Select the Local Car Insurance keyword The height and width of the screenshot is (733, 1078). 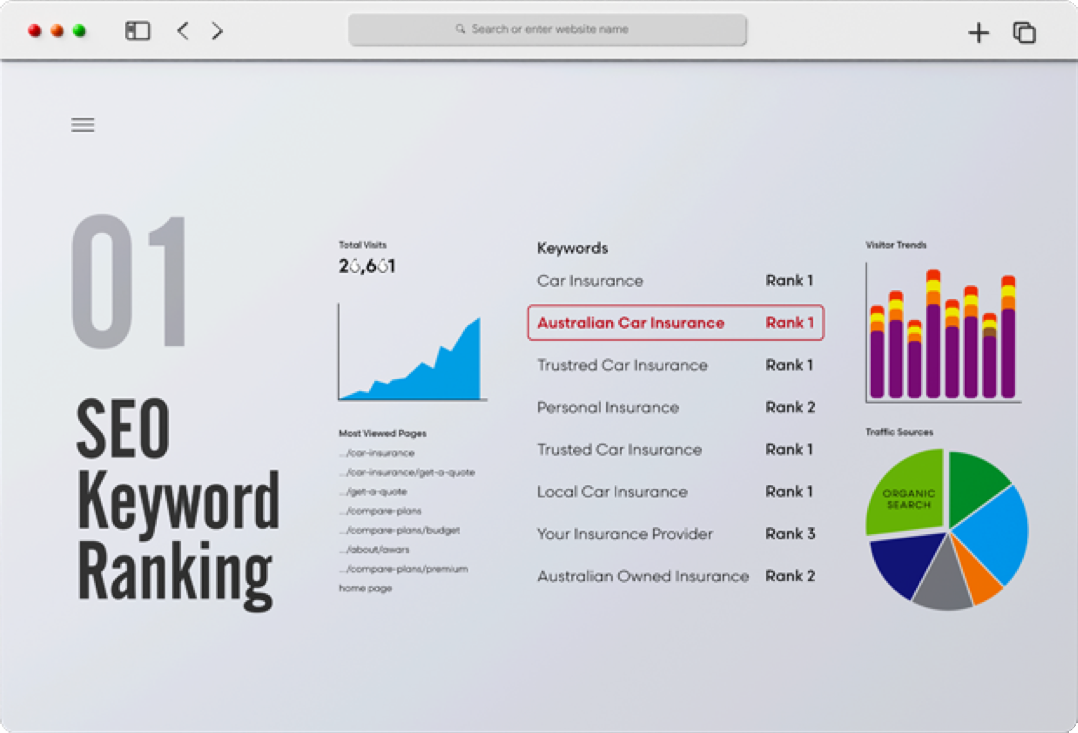[612, 492]
